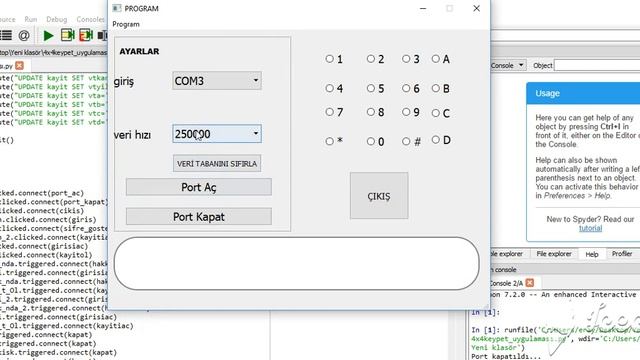Open the Debug menu in Spyder
This screenshot has height=360, width=640.
click(56, 19)
